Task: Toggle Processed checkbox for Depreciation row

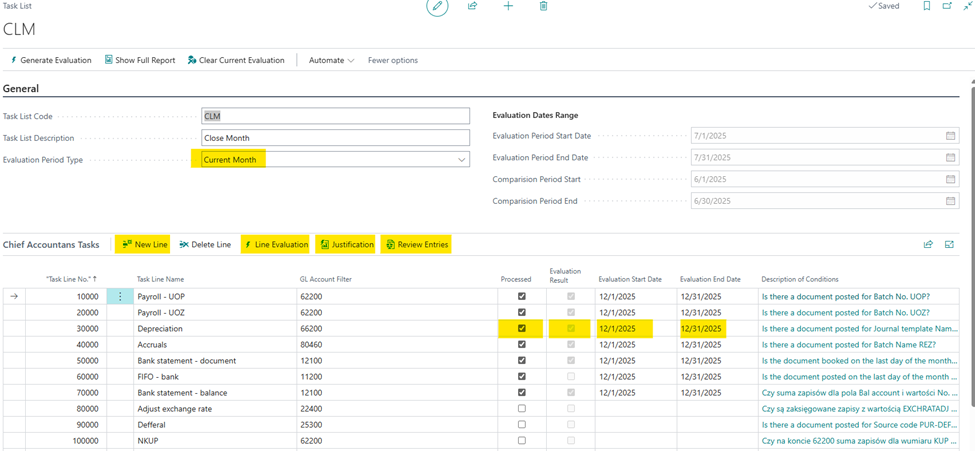Action: 521,328
